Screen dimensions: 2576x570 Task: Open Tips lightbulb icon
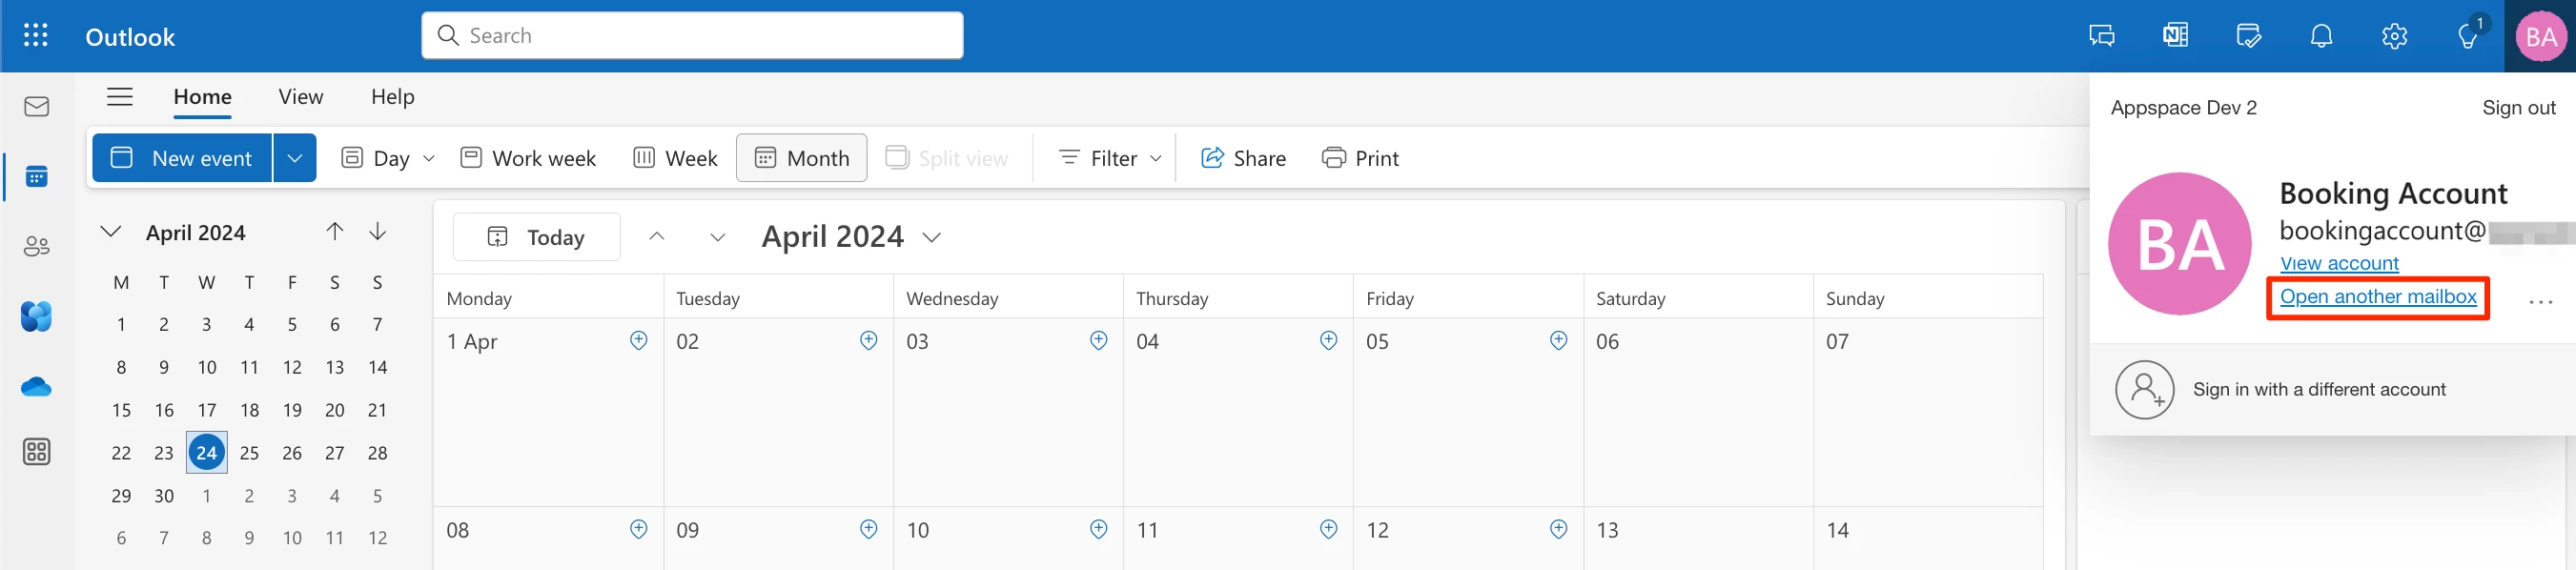tap(2468, 36)
